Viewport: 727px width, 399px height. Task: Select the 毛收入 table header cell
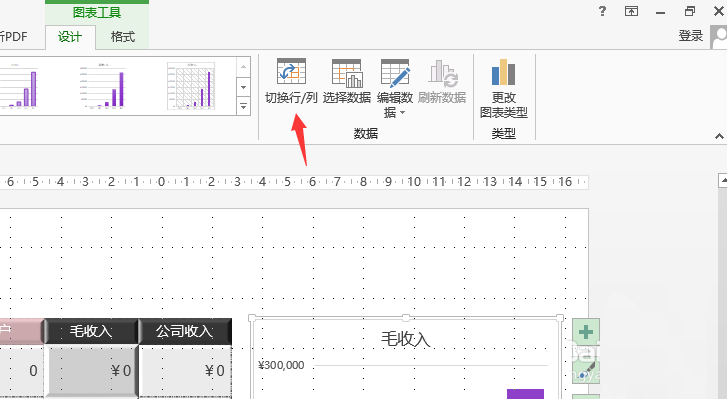(91, 331)
